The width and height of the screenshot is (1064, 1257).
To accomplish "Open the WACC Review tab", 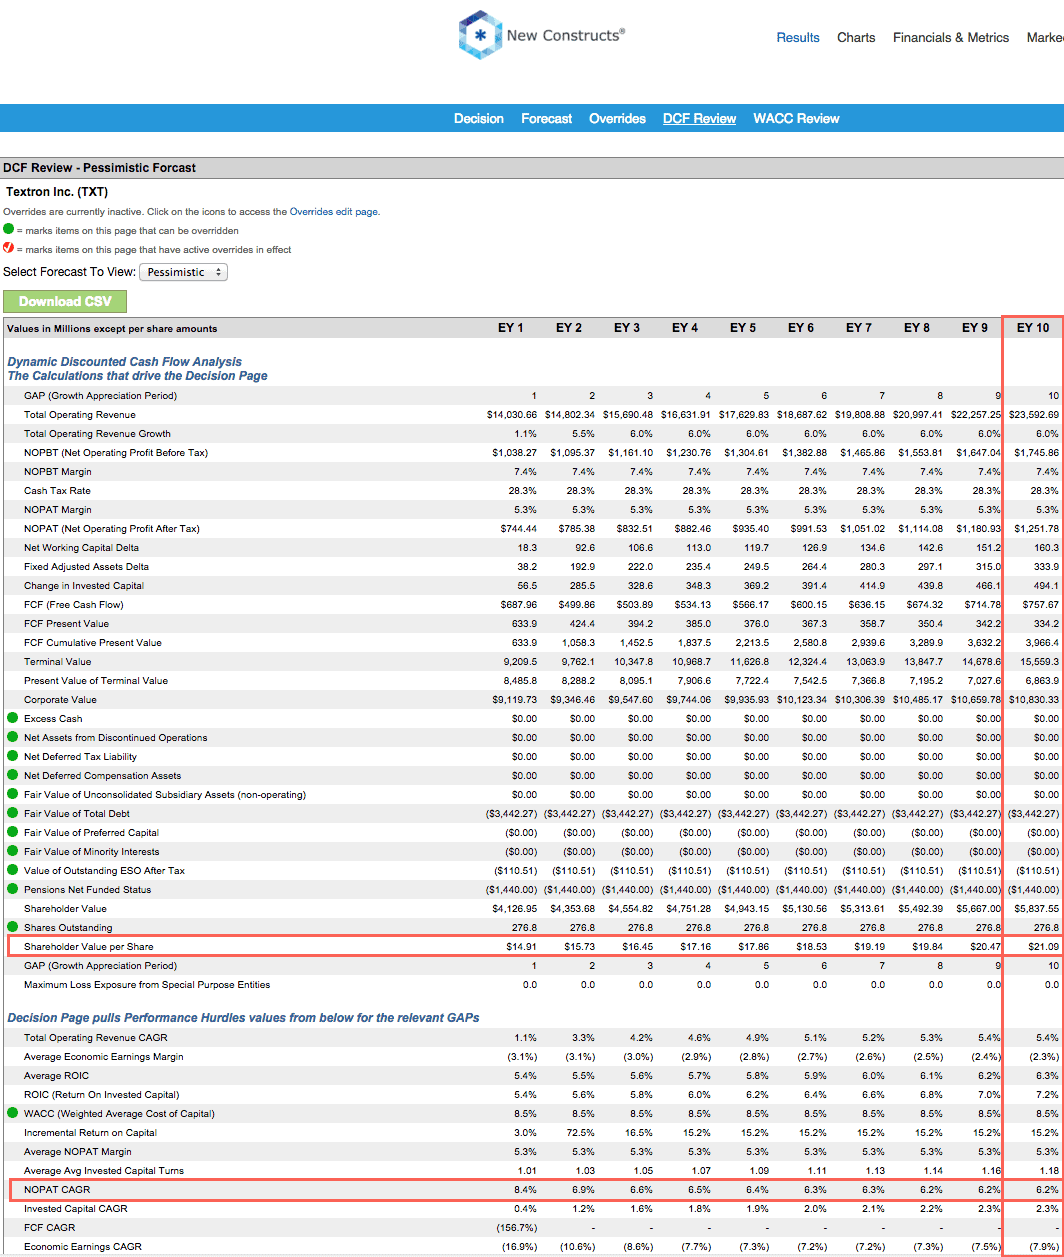I will point(796,118).
